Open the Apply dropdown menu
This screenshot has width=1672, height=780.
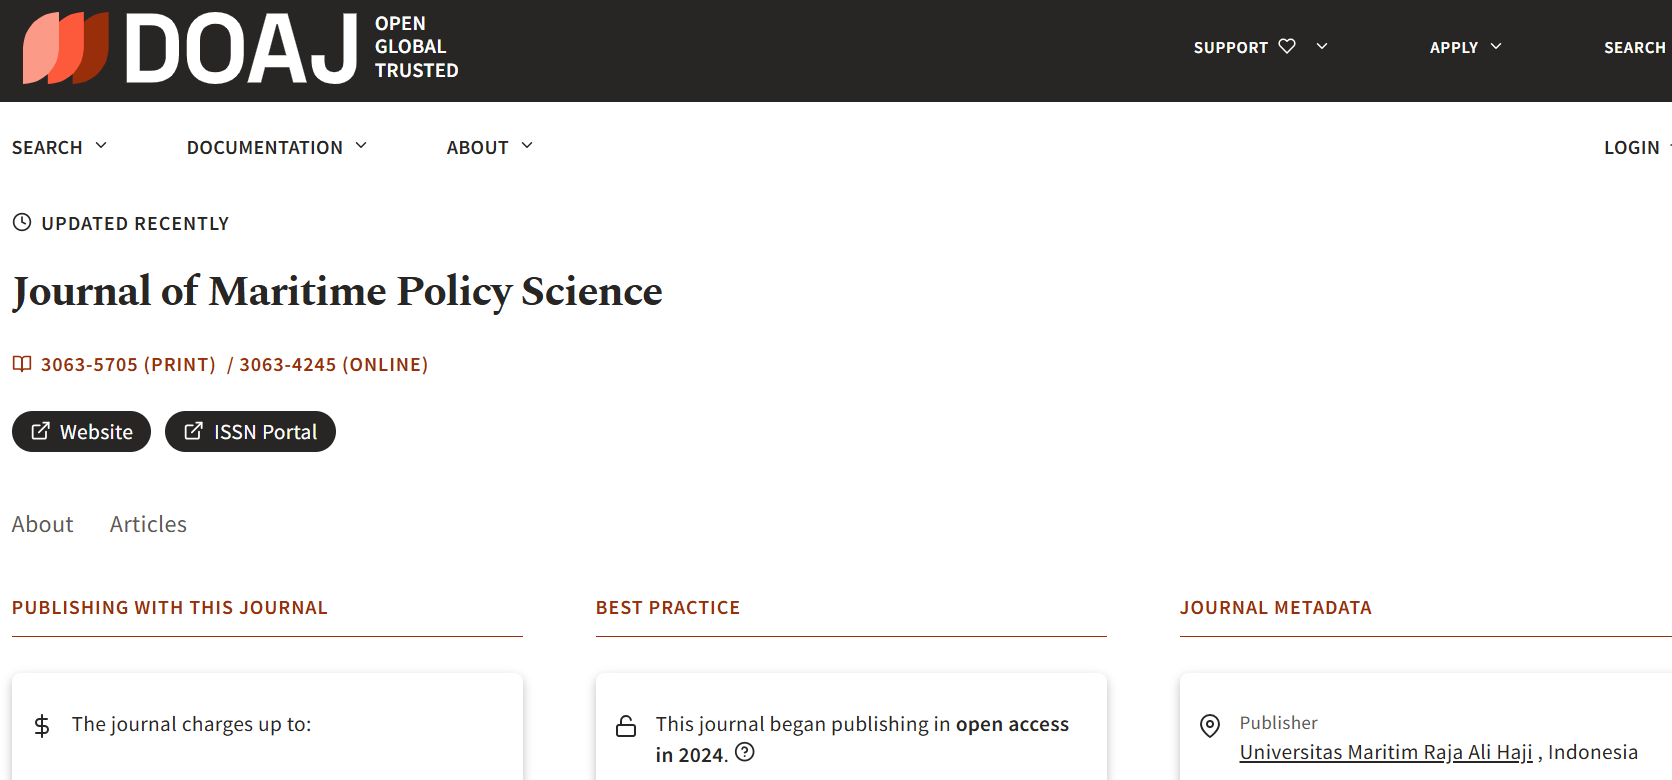1465,47
